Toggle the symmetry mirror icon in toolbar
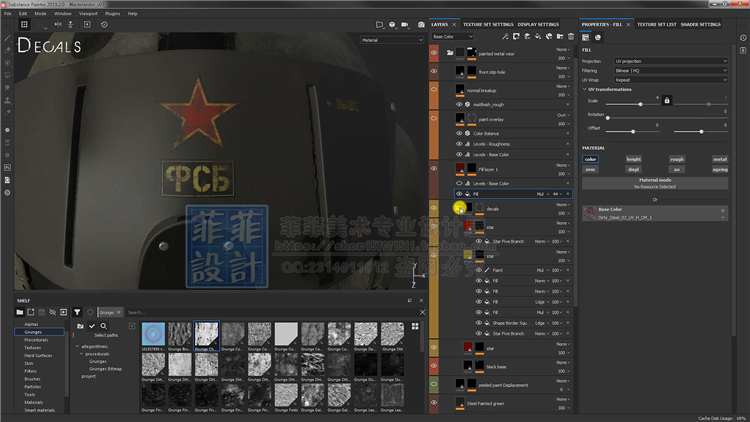 tap(58, 24)
